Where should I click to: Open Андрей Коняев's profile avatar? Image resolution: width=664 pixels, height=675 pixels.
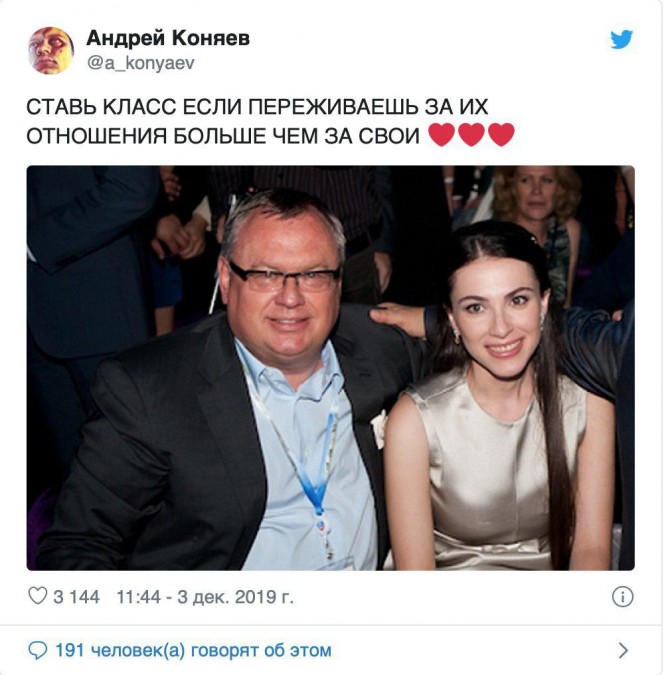pos(51,50)
